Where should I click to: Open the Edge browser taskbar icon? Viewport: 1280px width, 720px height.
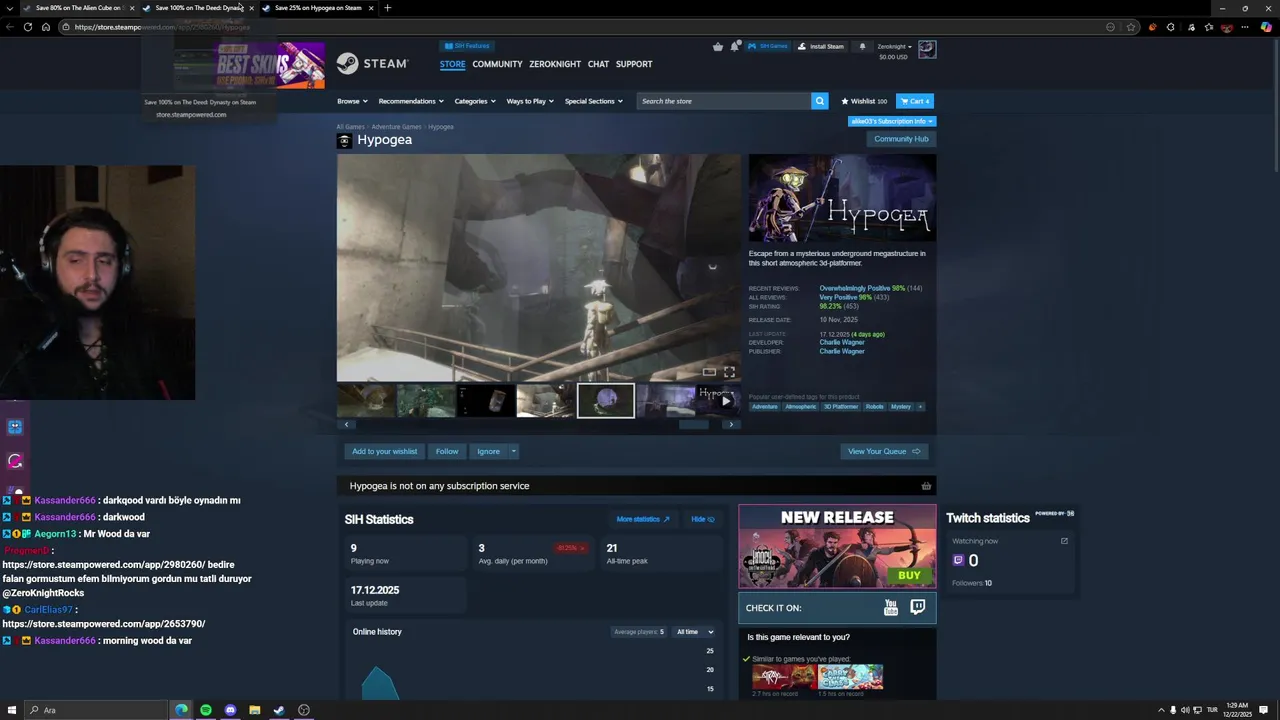181,710
